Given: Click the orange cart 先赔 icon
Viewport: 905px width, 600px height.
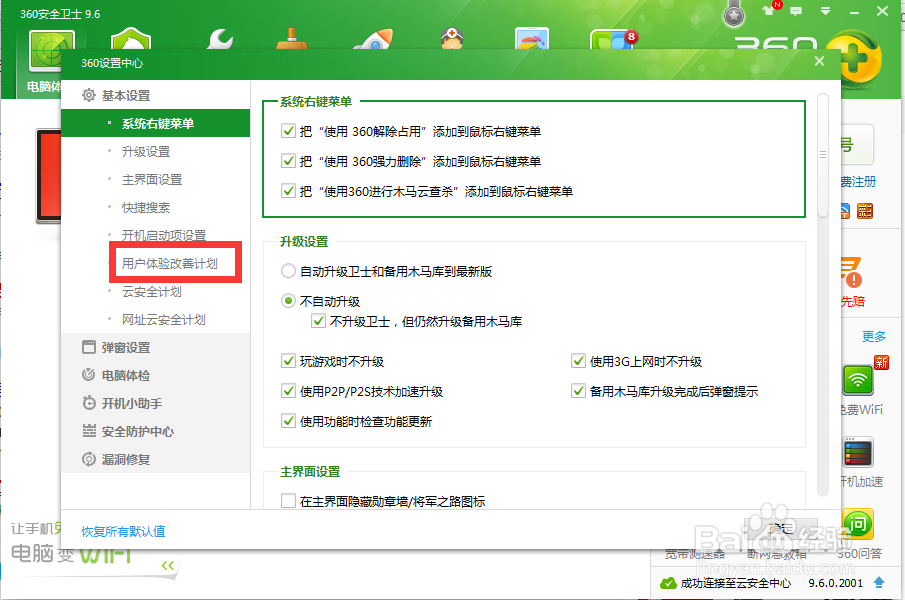Looking at the screenshot, I should pos(852,272).
